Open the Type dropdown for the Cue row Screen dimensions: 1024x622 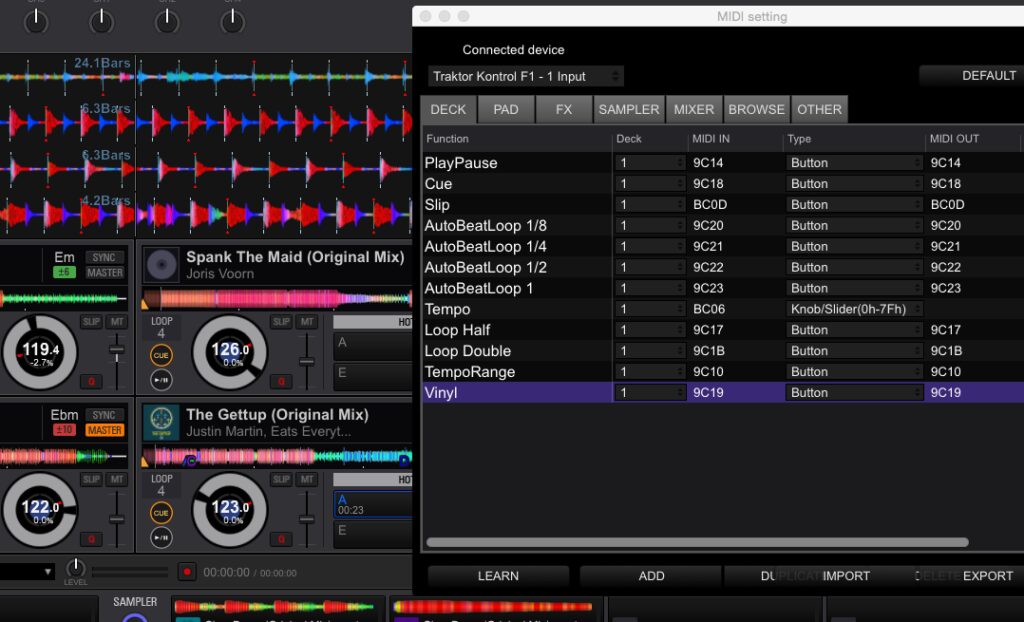[854, 184]
